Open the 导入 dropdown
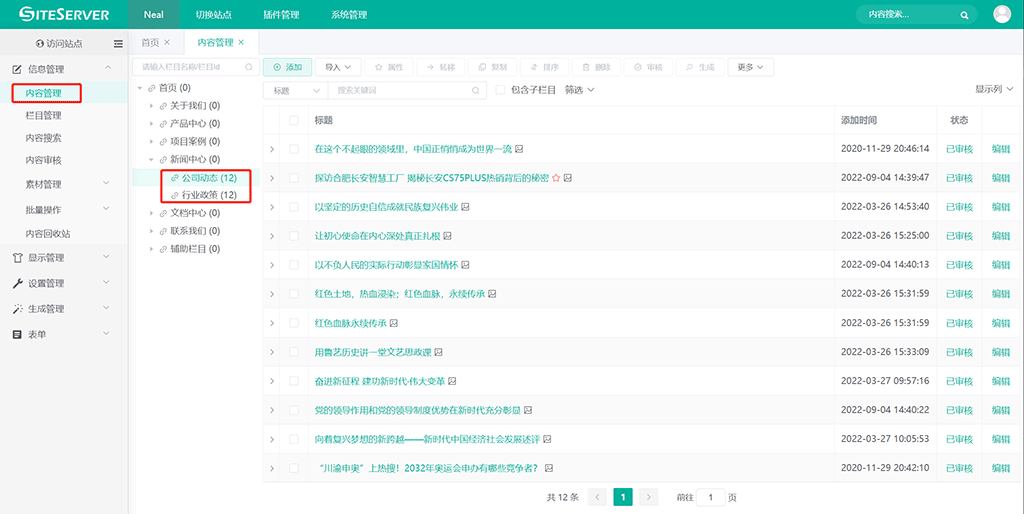 (338, 67)
